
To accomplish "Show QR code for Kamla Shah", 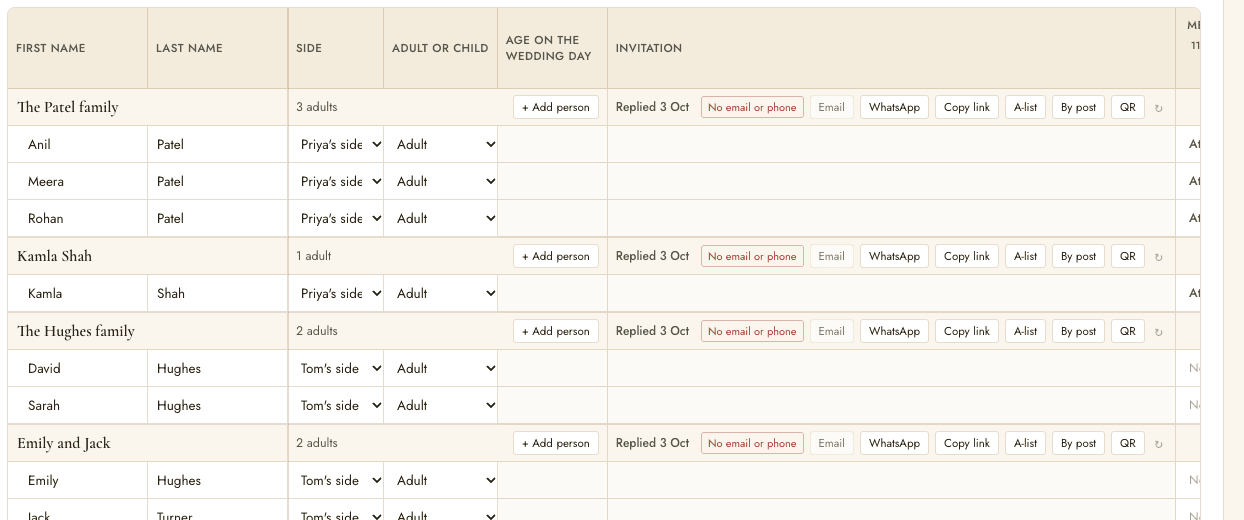I will click(x=1128, y=256).
